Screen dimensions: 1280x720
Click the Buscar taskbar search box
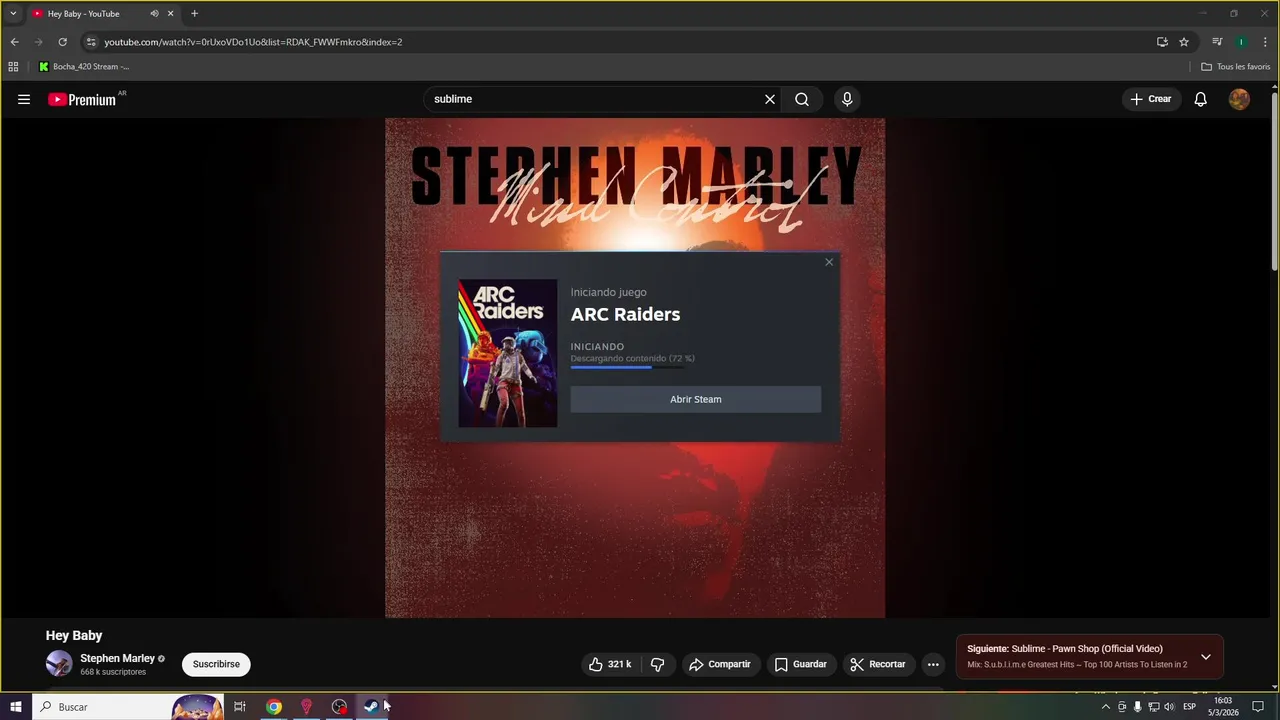(x=130, y=707)
